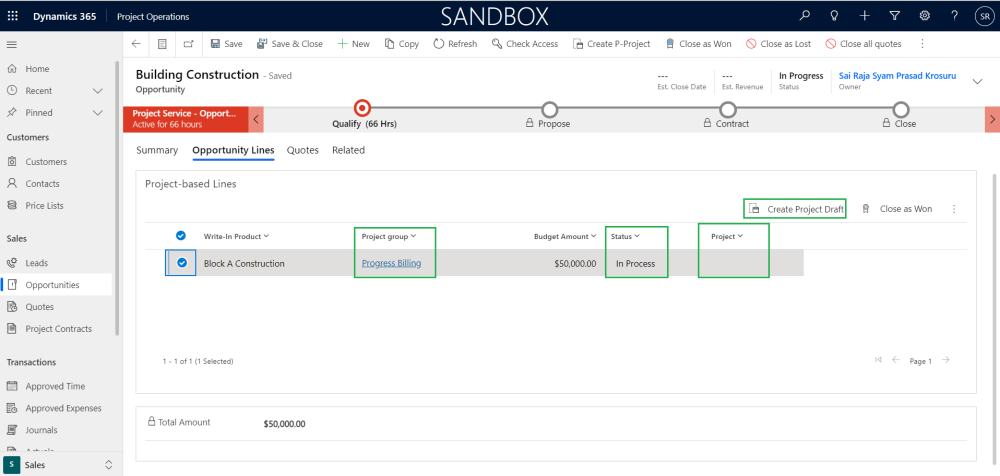The image size is (1000, 476).
Task: Switch to the Opportunity Lines tab
Action: point(233,150)
